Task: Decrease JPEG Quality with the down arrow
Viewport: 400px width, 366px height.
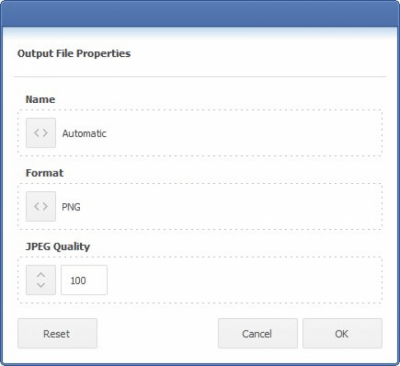Action: click(x=41, y=285)
